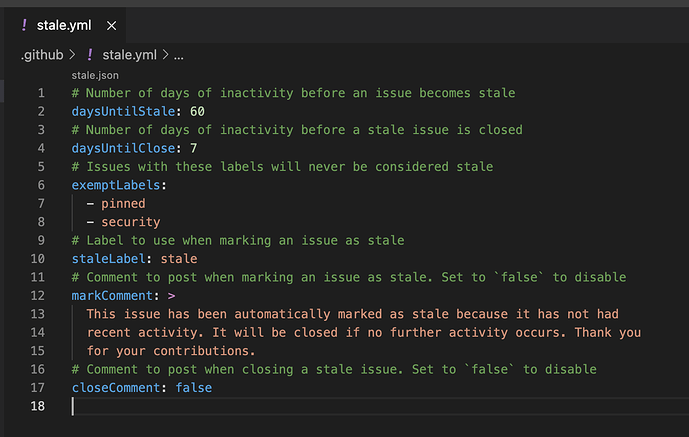This screenshot has height=437, width=689.
Task: Click the comment 'before a stale issue is closed'
Action: (297, 130)
